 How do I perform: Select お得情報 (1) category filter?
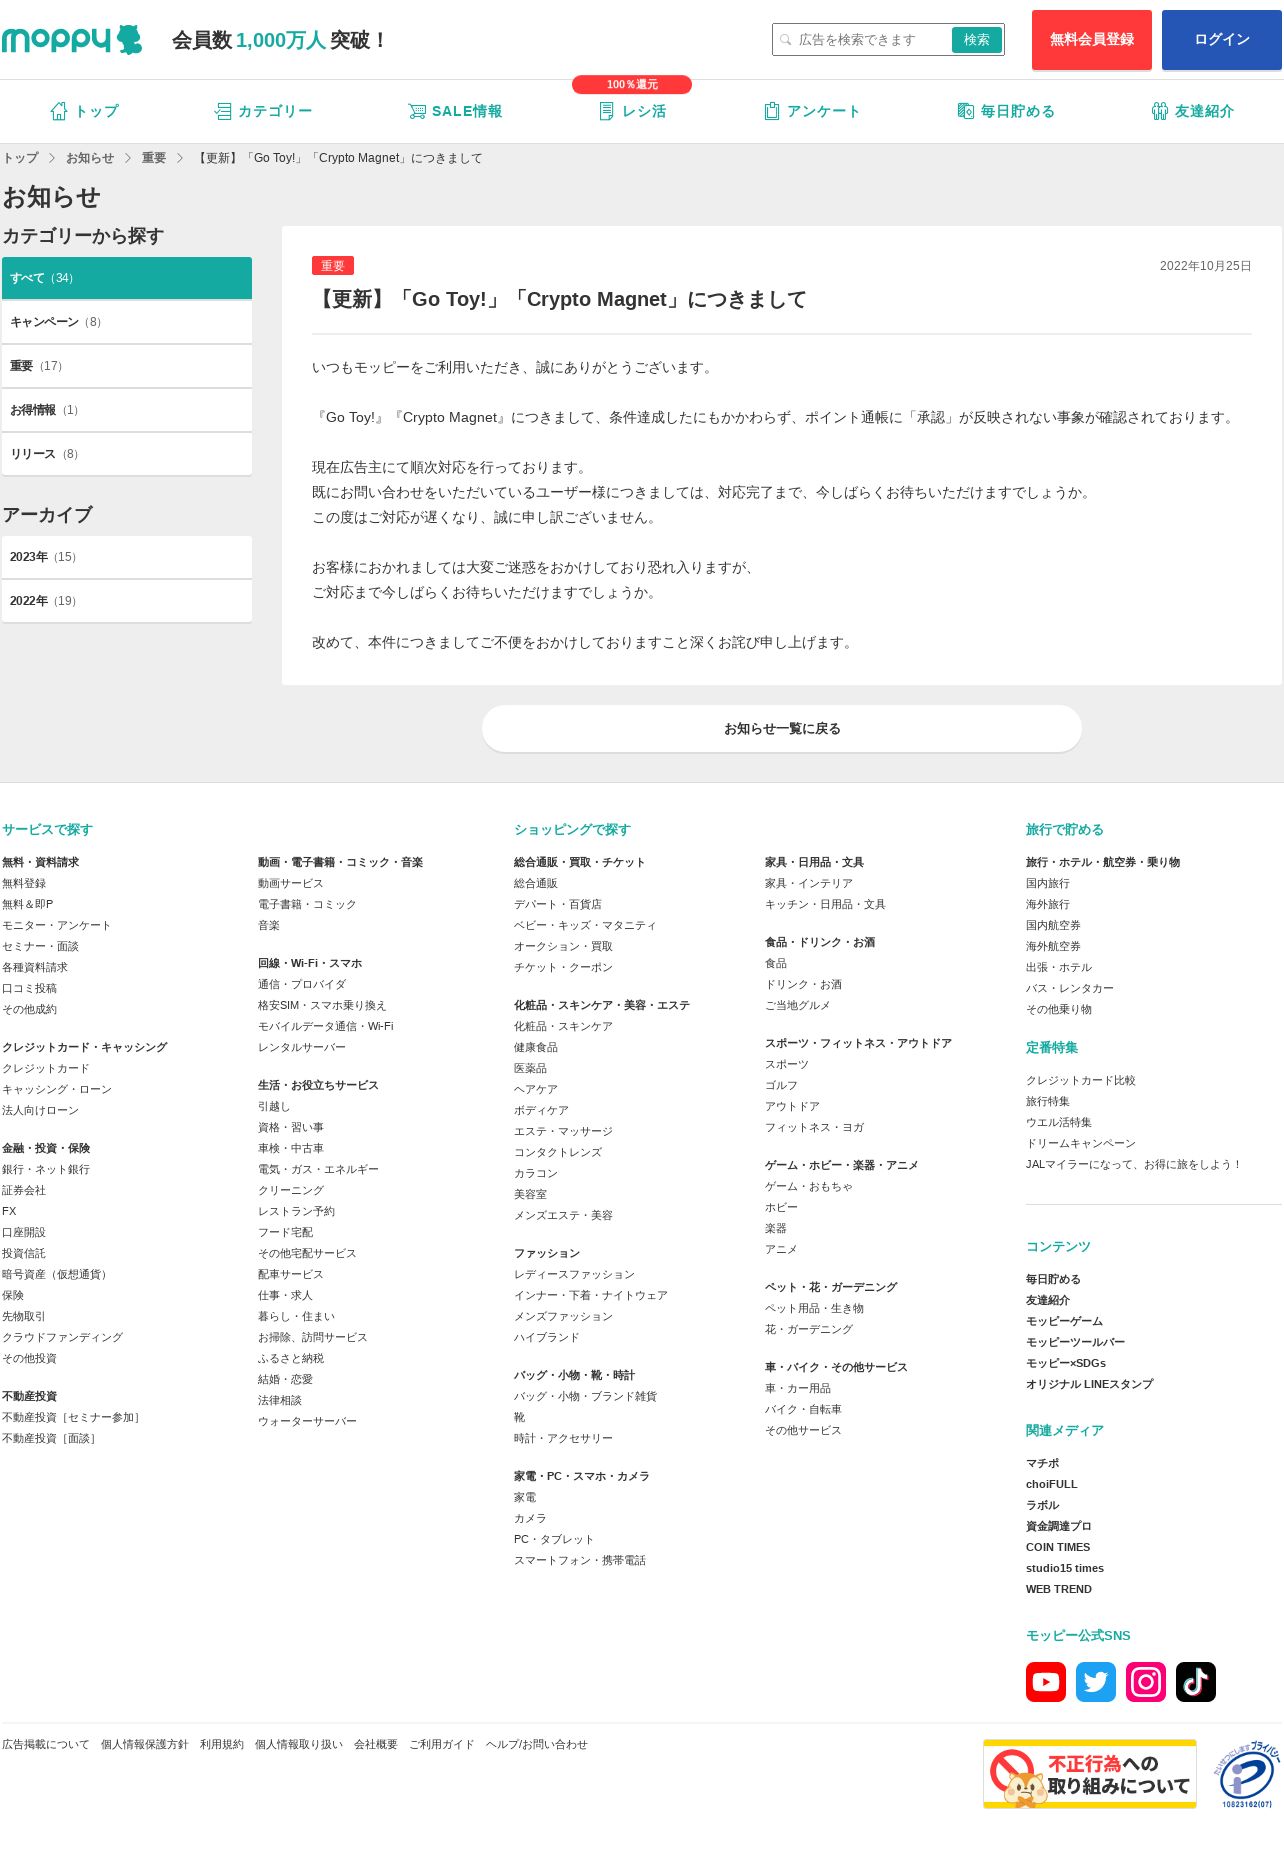(127, 410)
